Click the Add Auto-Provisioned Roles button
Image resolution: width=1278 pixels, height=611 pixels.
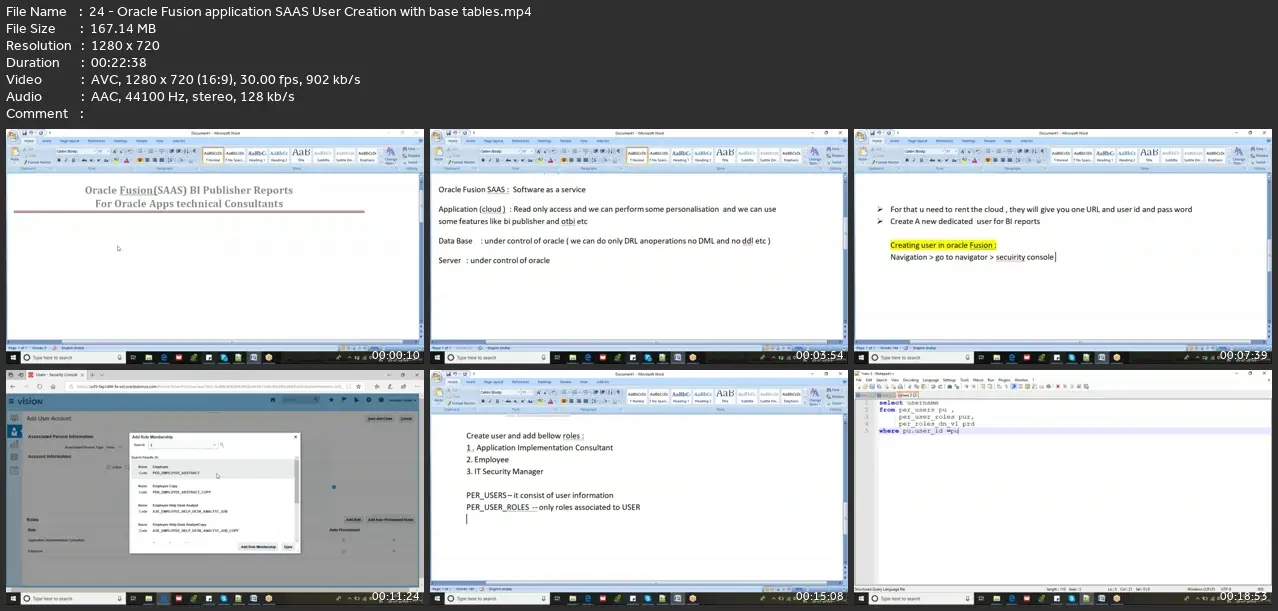(x=390, y=520)
